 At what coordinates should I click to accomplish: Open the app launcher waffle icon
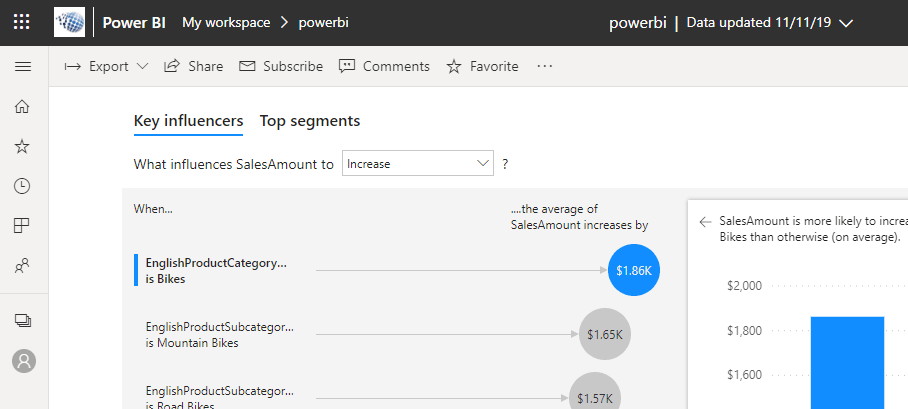22,22
